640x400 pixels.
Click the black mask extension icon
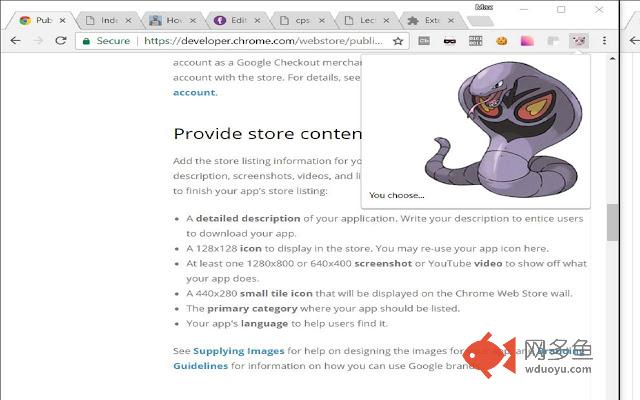point(450,41)
